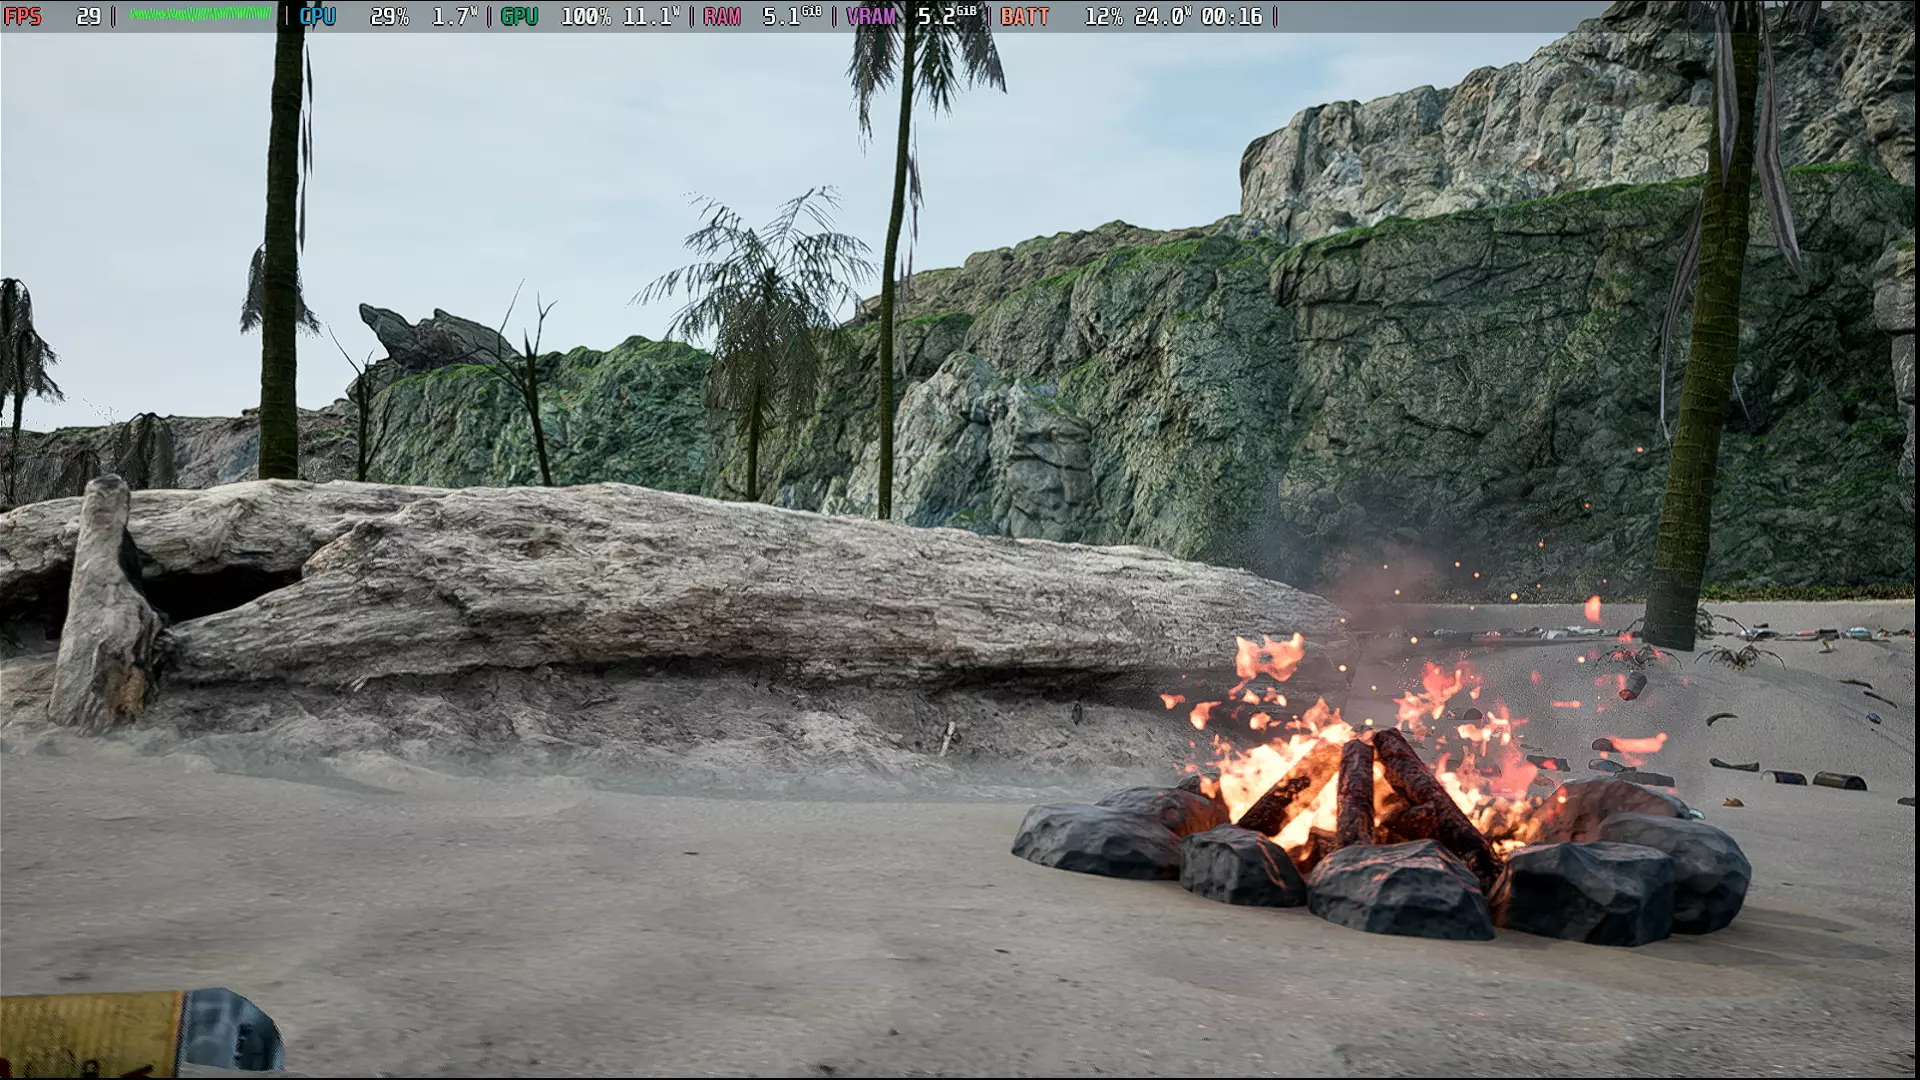1920x1080 pixels.
Task: Click the 00:16 battery time remaining
Action: click(x=1232, y=16)
